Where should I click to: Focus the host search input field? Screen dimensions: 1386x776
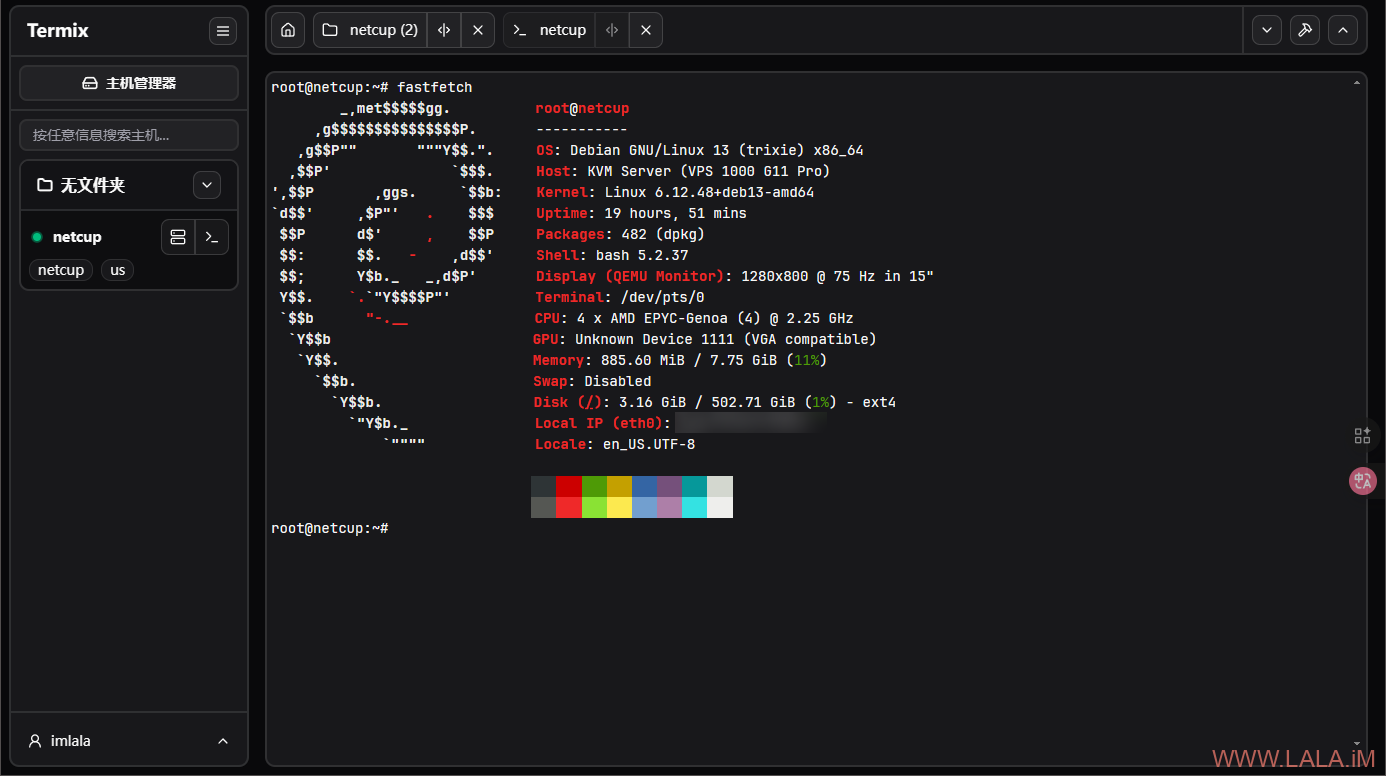129,135
